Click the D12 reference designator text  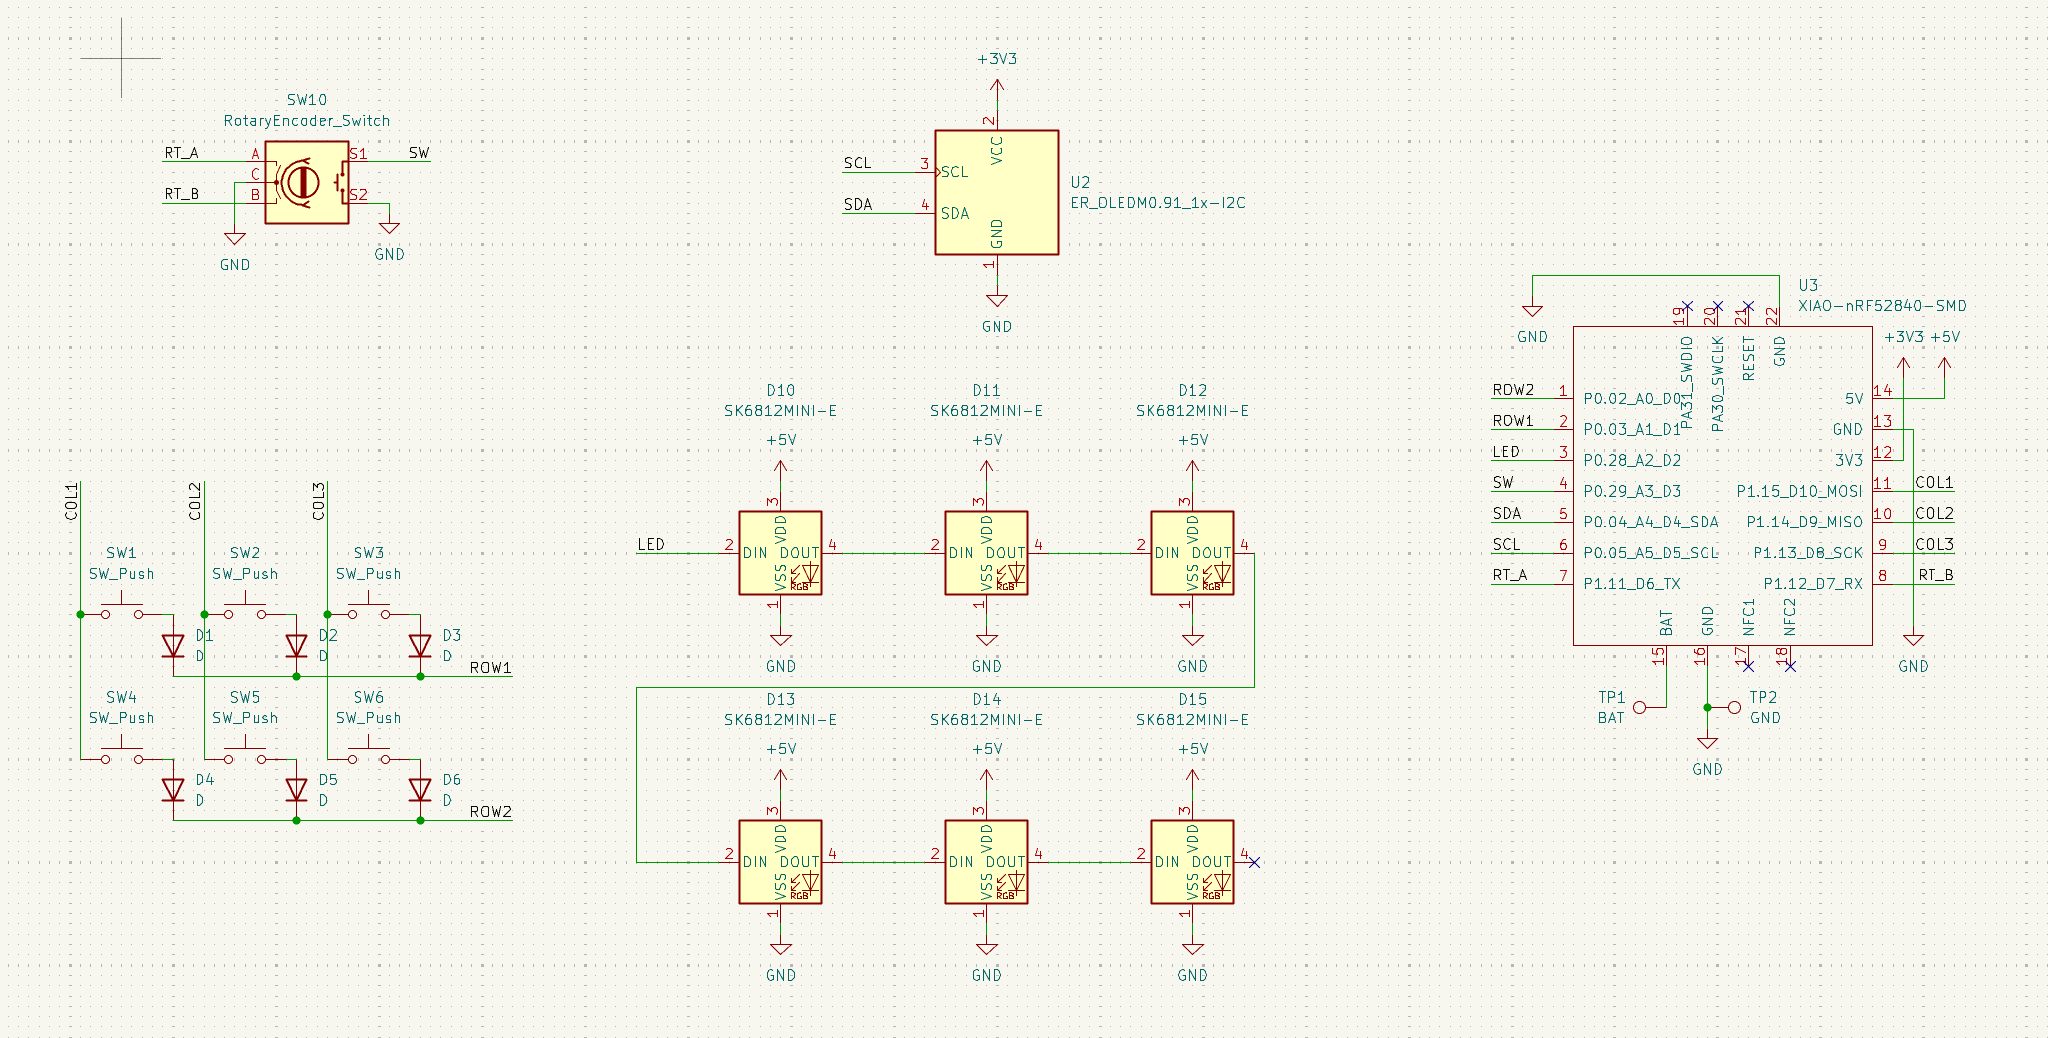(1192, 390)
